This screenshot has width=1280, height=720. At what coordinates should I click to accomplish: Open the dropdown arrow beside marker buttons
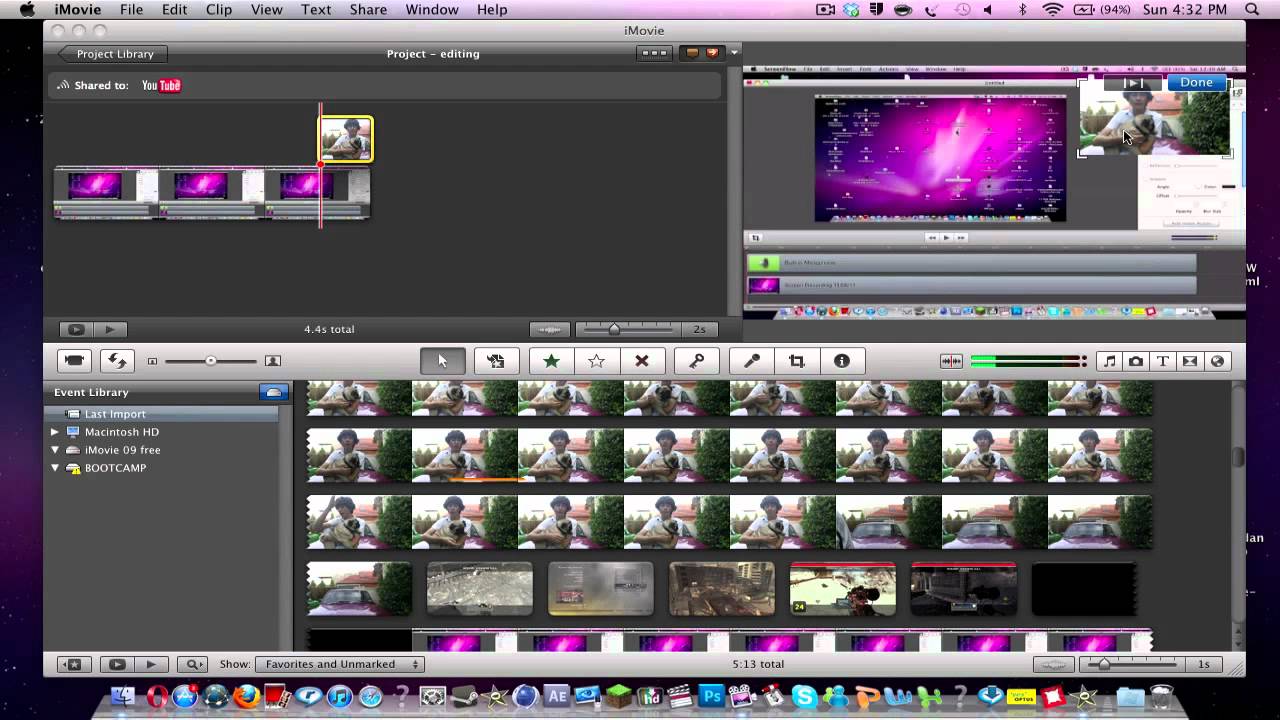coord(735,53)
